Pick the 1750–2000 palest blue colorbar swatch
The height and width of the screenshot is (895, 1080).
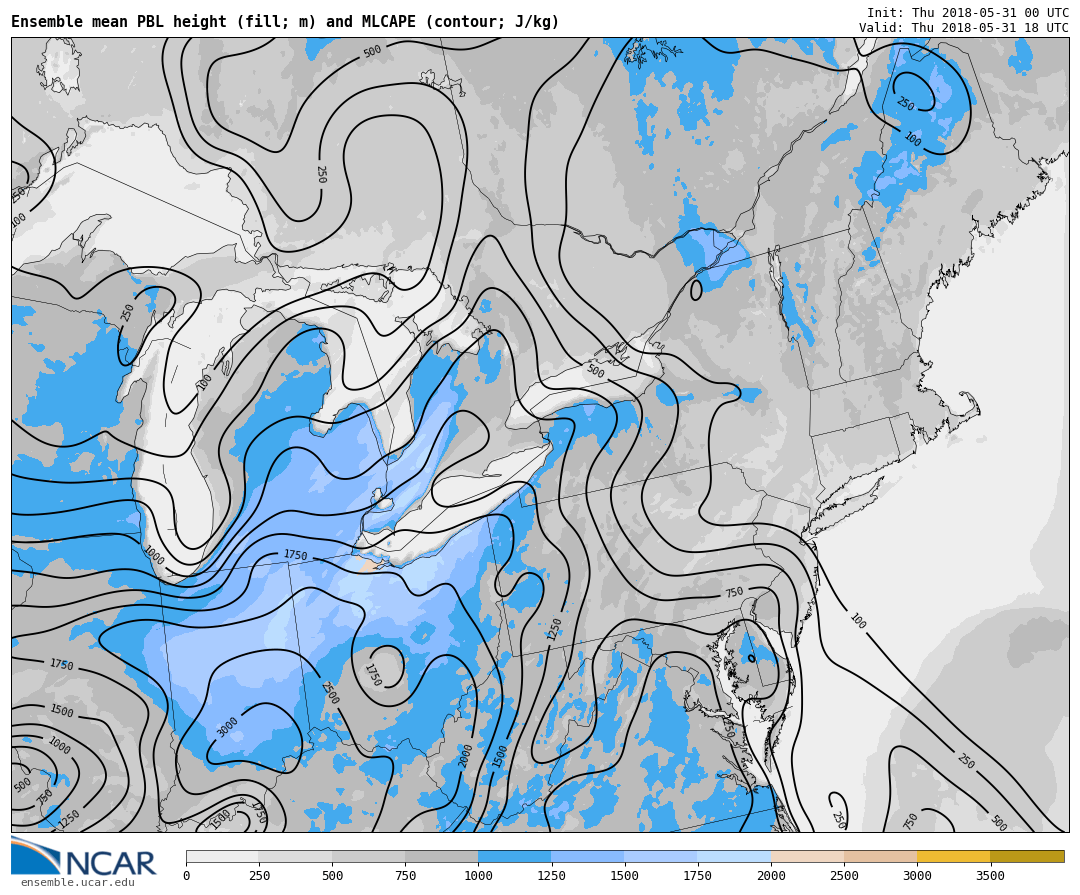[x=734, y=856]
